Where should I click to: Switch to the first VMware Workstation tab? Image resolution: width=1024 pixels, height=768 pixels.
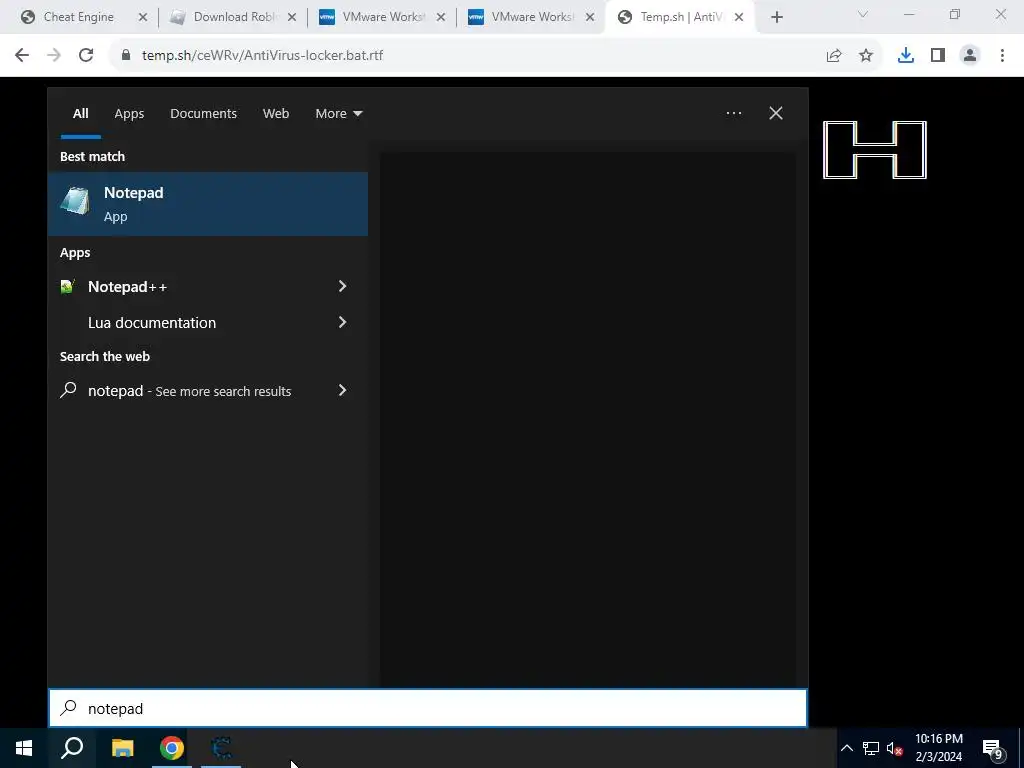pos(383,17)
